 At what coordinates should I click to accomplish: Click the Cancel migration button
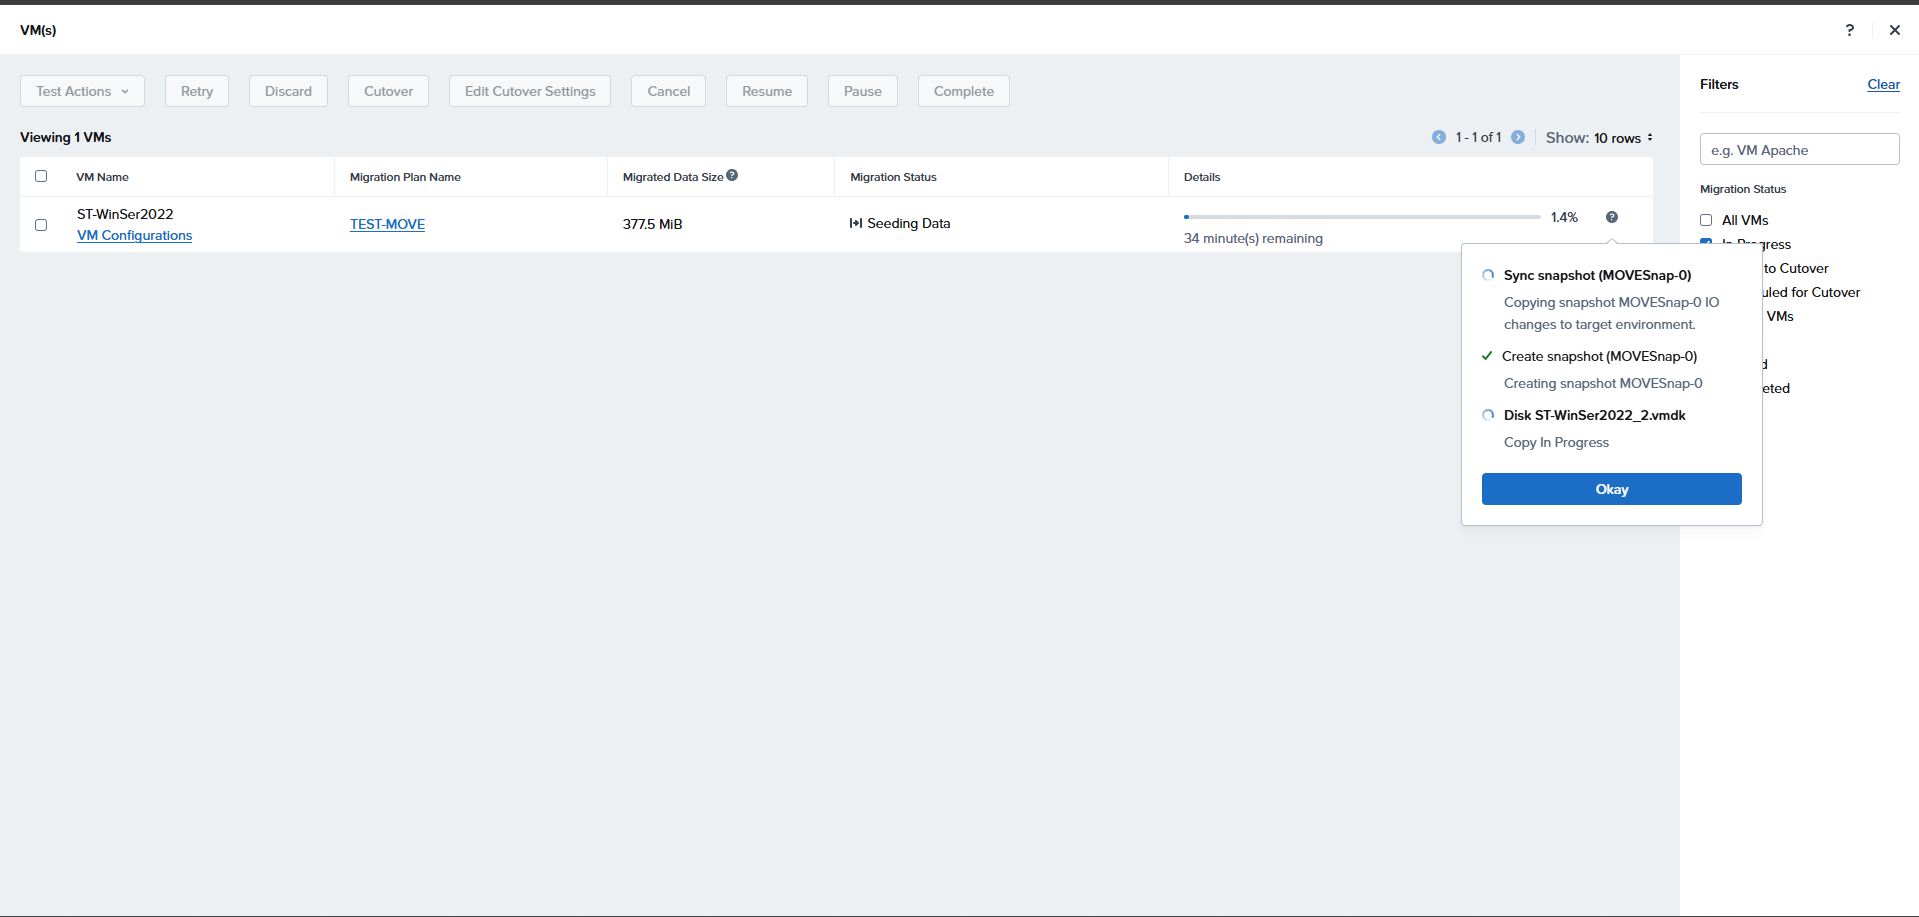coord(668,91)
